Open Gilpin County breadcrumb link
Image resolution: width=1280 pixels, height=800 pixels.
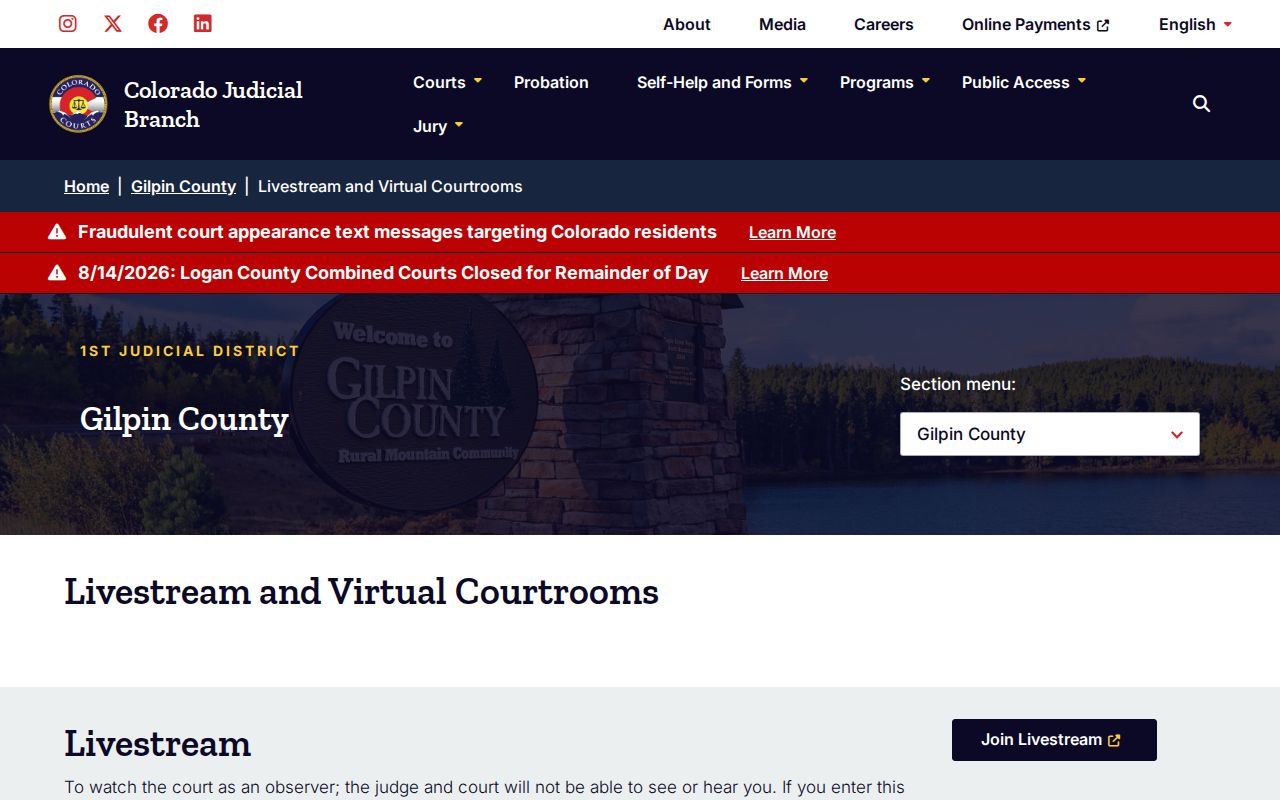click(184, 186)
